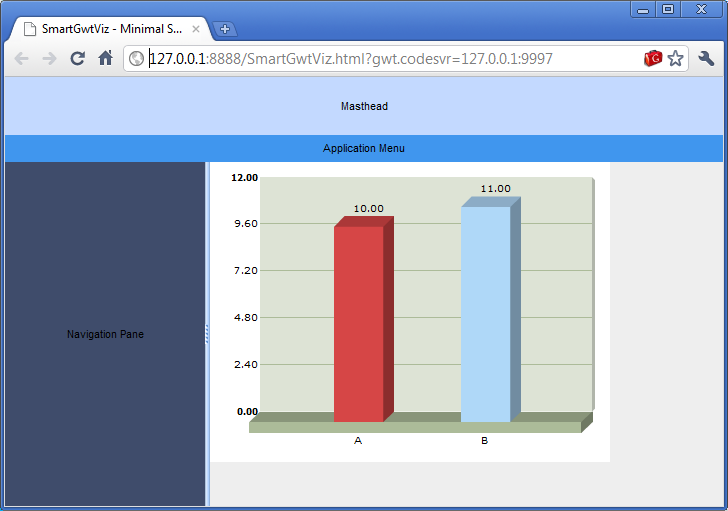Click the Masthead header area
Image resolution: width=728 pixels, height=511 pixels.
click(x=363, y=106)
